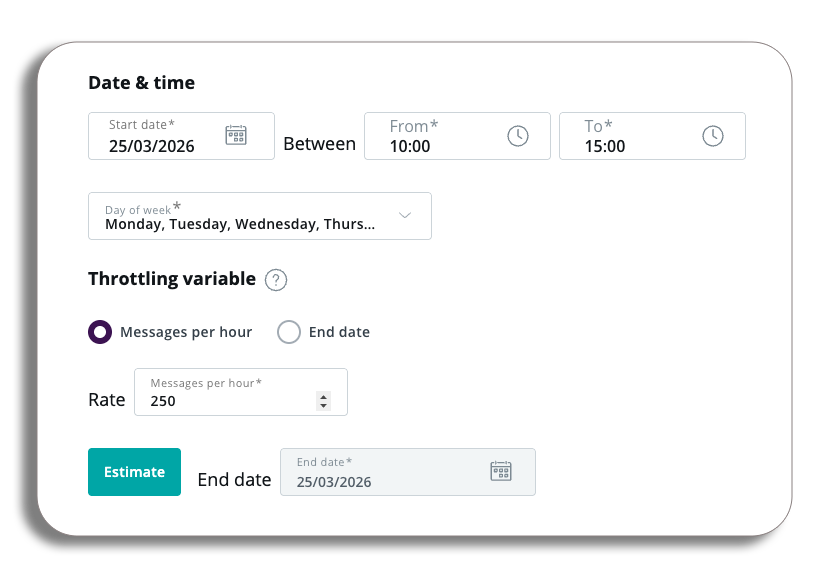This screenshot has width=832, height=575.
Task: Increase messages per hour with up arrow
Action: point(323,396)
